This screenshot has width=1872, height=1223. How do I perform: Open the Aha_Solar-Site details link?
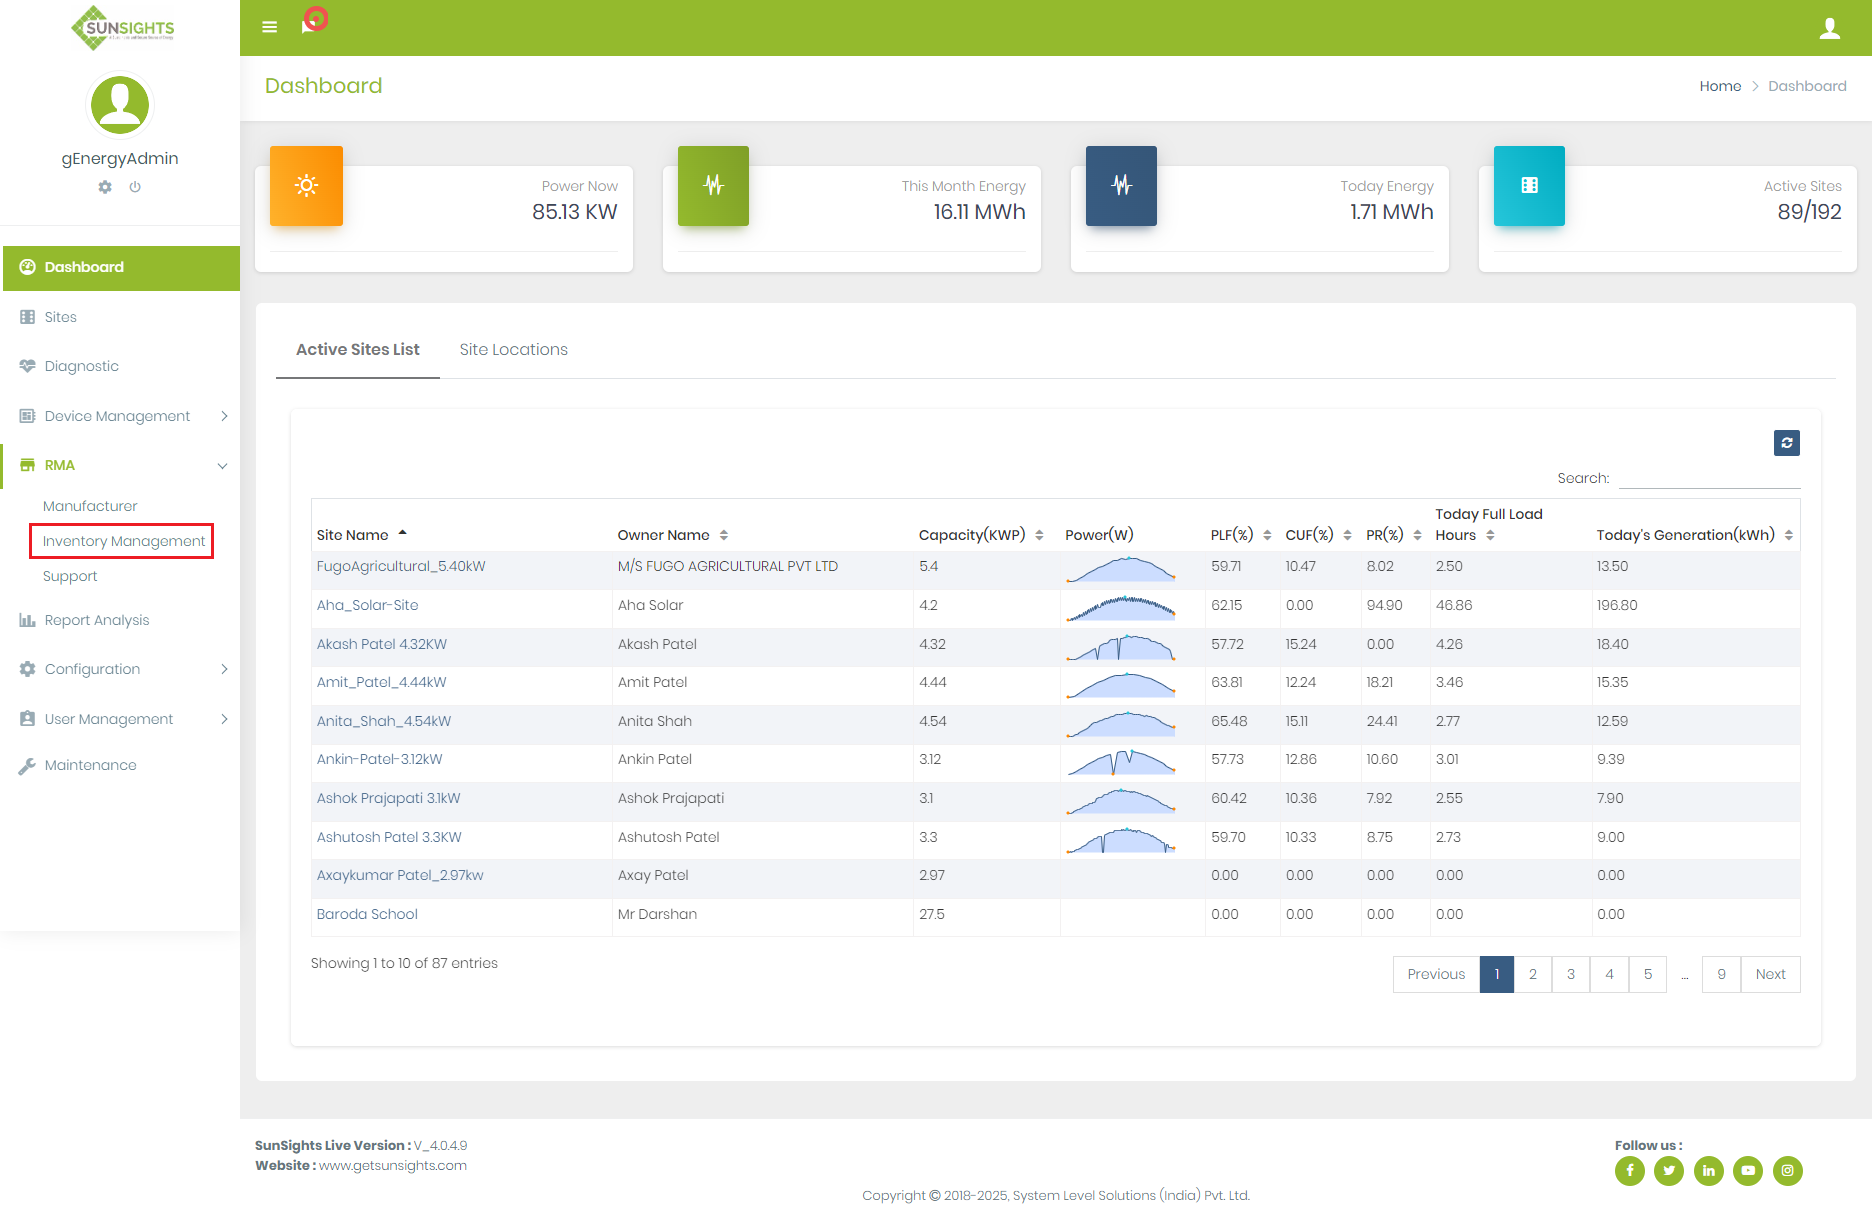(367, 605)
